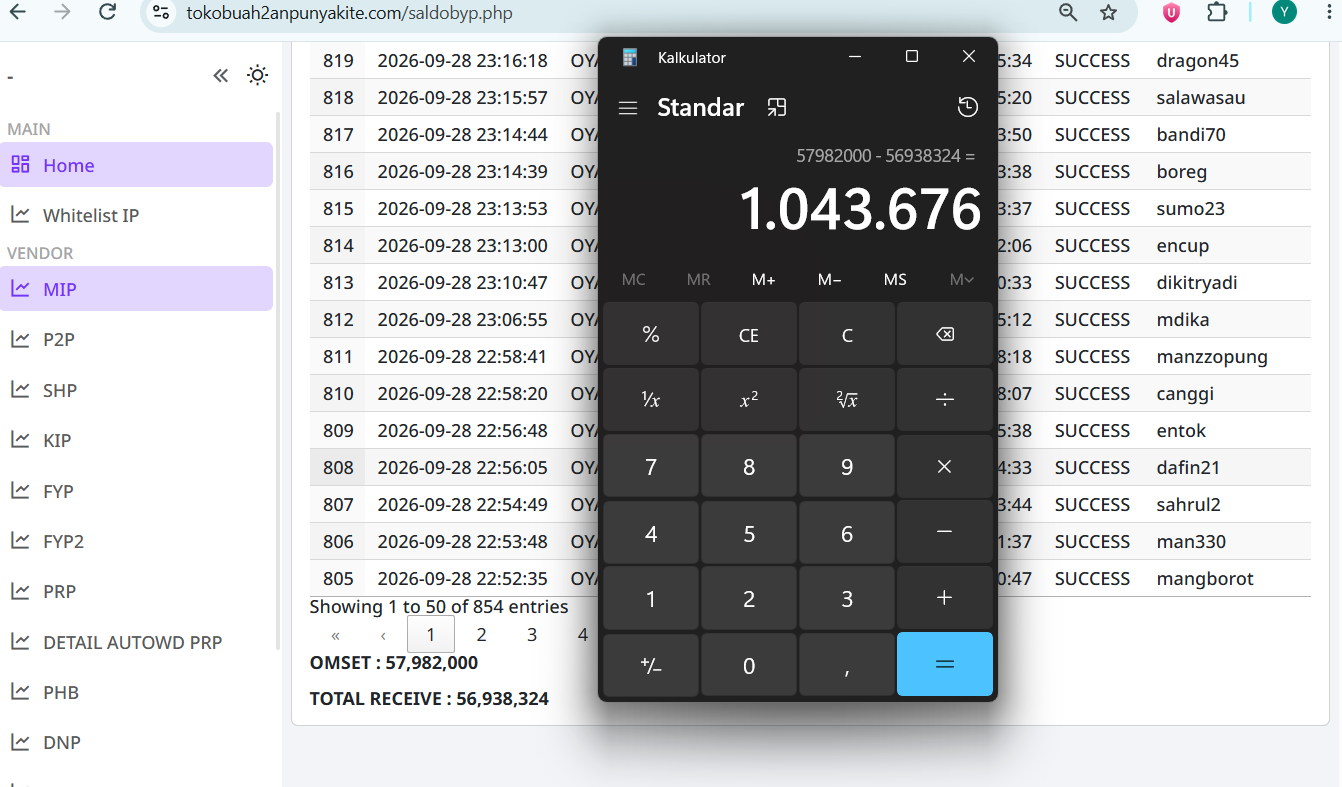Toggle light/dark theme sun icon
The width and height of the screenshot is (1342, 787).
258,75
